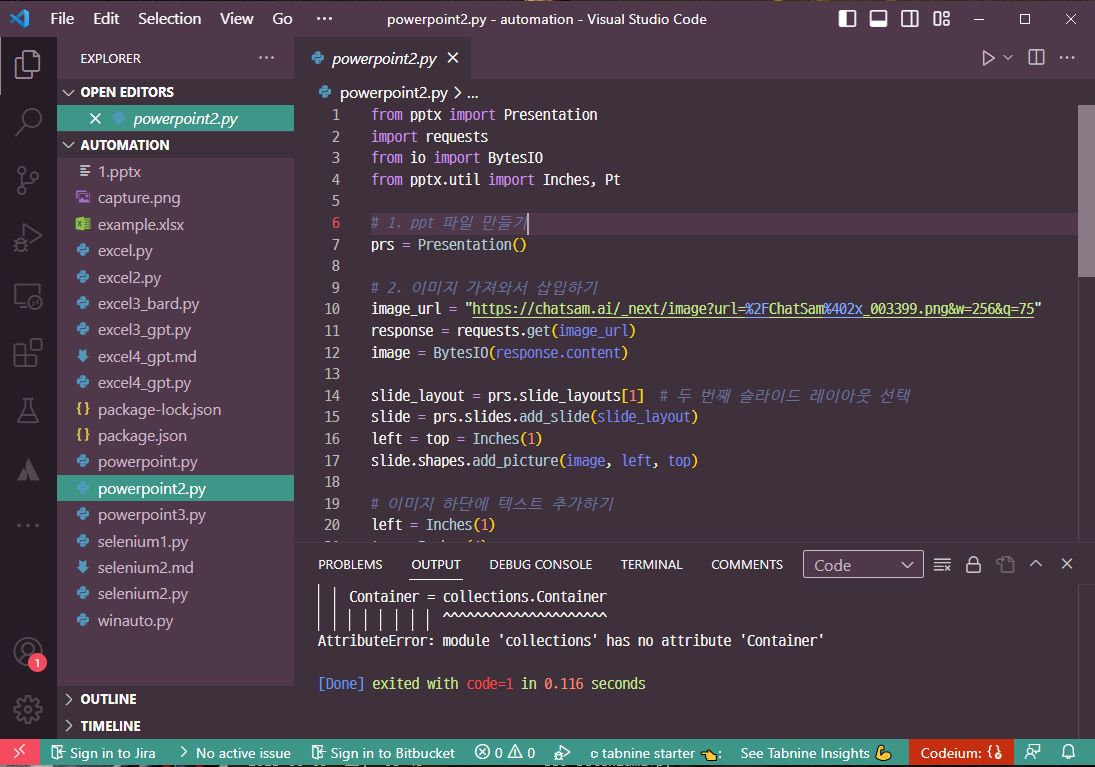Viewport: 1095px width, 767px height.
Task: Open the Search view in activity bar
Action: [28, 122]
